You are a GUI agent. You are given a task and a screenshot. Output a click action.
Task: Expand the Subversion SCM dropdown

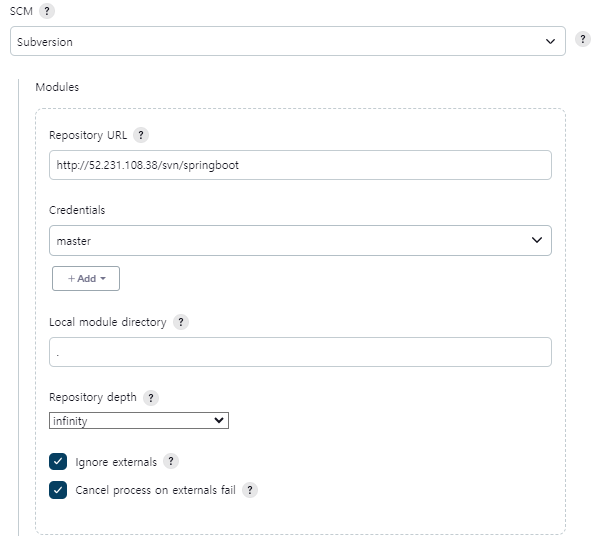(288, 41)
